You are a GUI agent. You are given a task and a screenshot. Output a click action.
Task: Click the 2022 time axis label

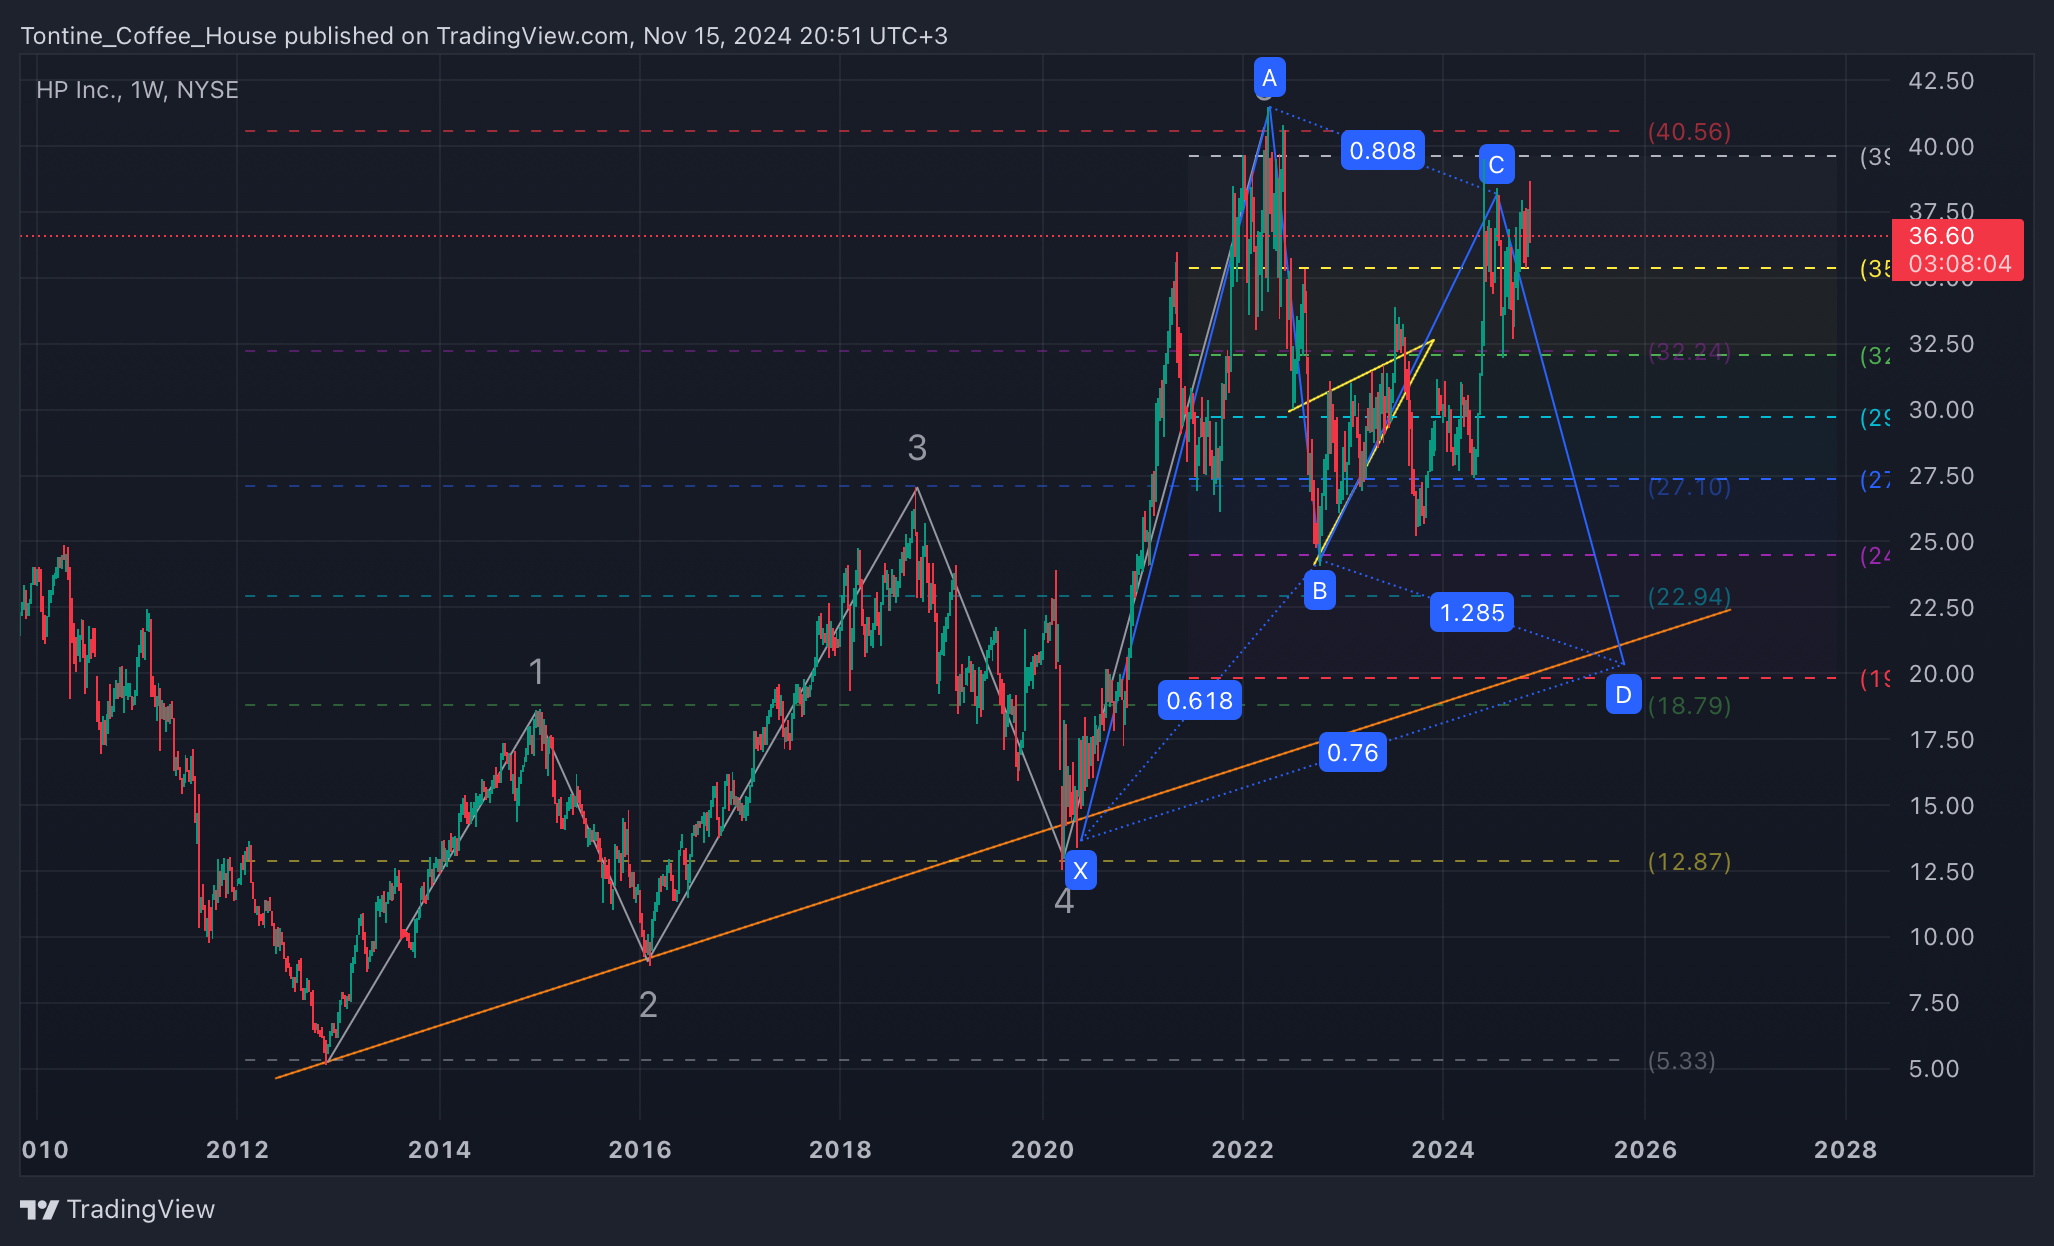(x=1243, y=1150)
